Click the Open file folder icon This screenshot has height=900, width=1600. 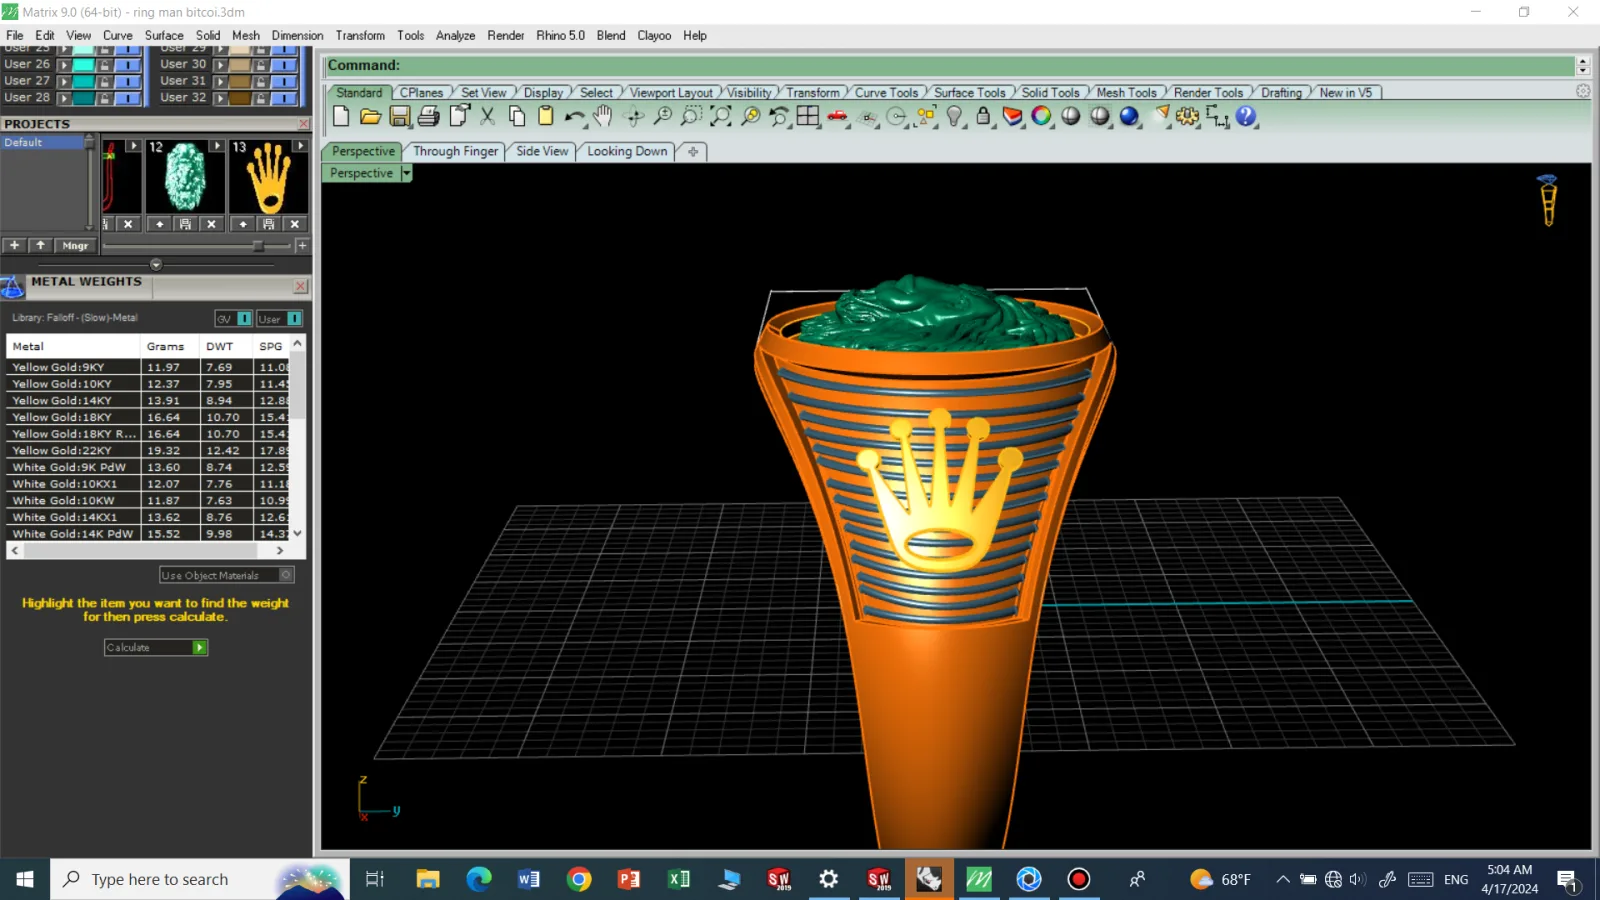[x=370, y=116]
